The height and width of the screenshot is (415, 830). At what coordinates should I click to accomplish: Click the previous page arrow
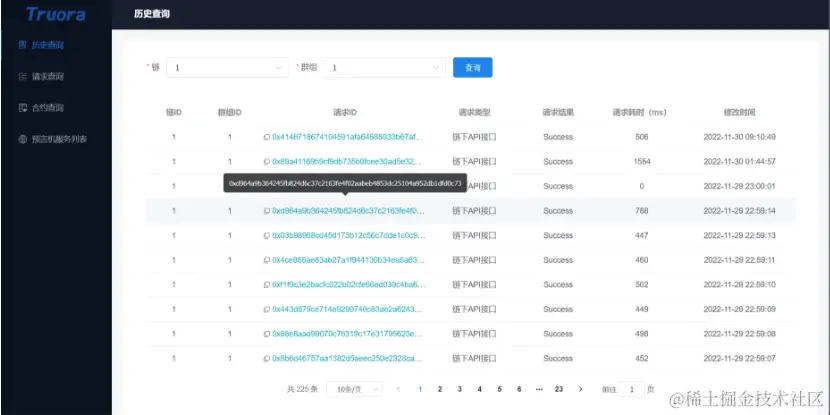tap(399, 389)
